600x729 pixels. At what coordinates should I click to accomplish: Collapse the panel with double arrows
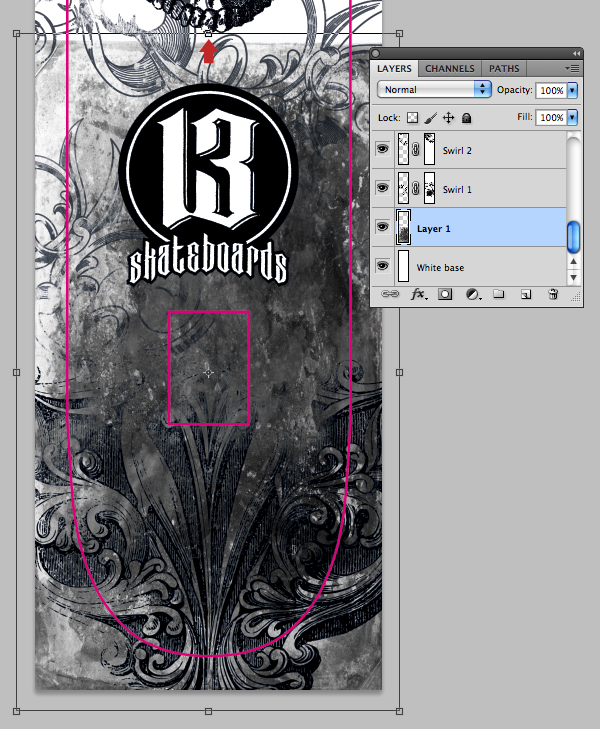pyautogui.click(x=576, y=53)
